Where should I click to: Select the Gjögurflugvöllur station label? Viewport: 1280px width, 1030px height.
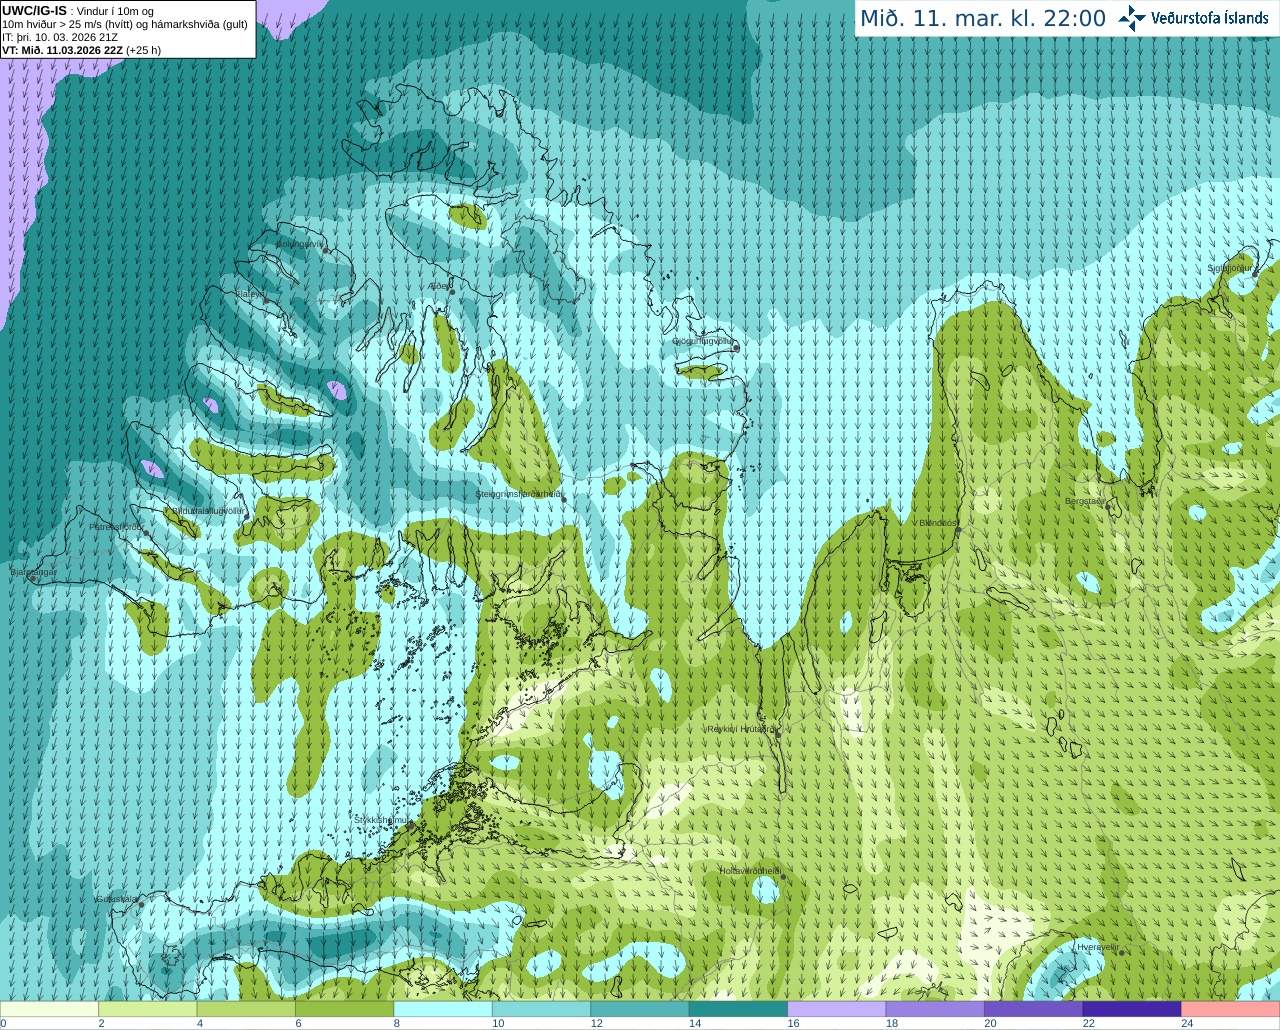(x=702, y=341)
